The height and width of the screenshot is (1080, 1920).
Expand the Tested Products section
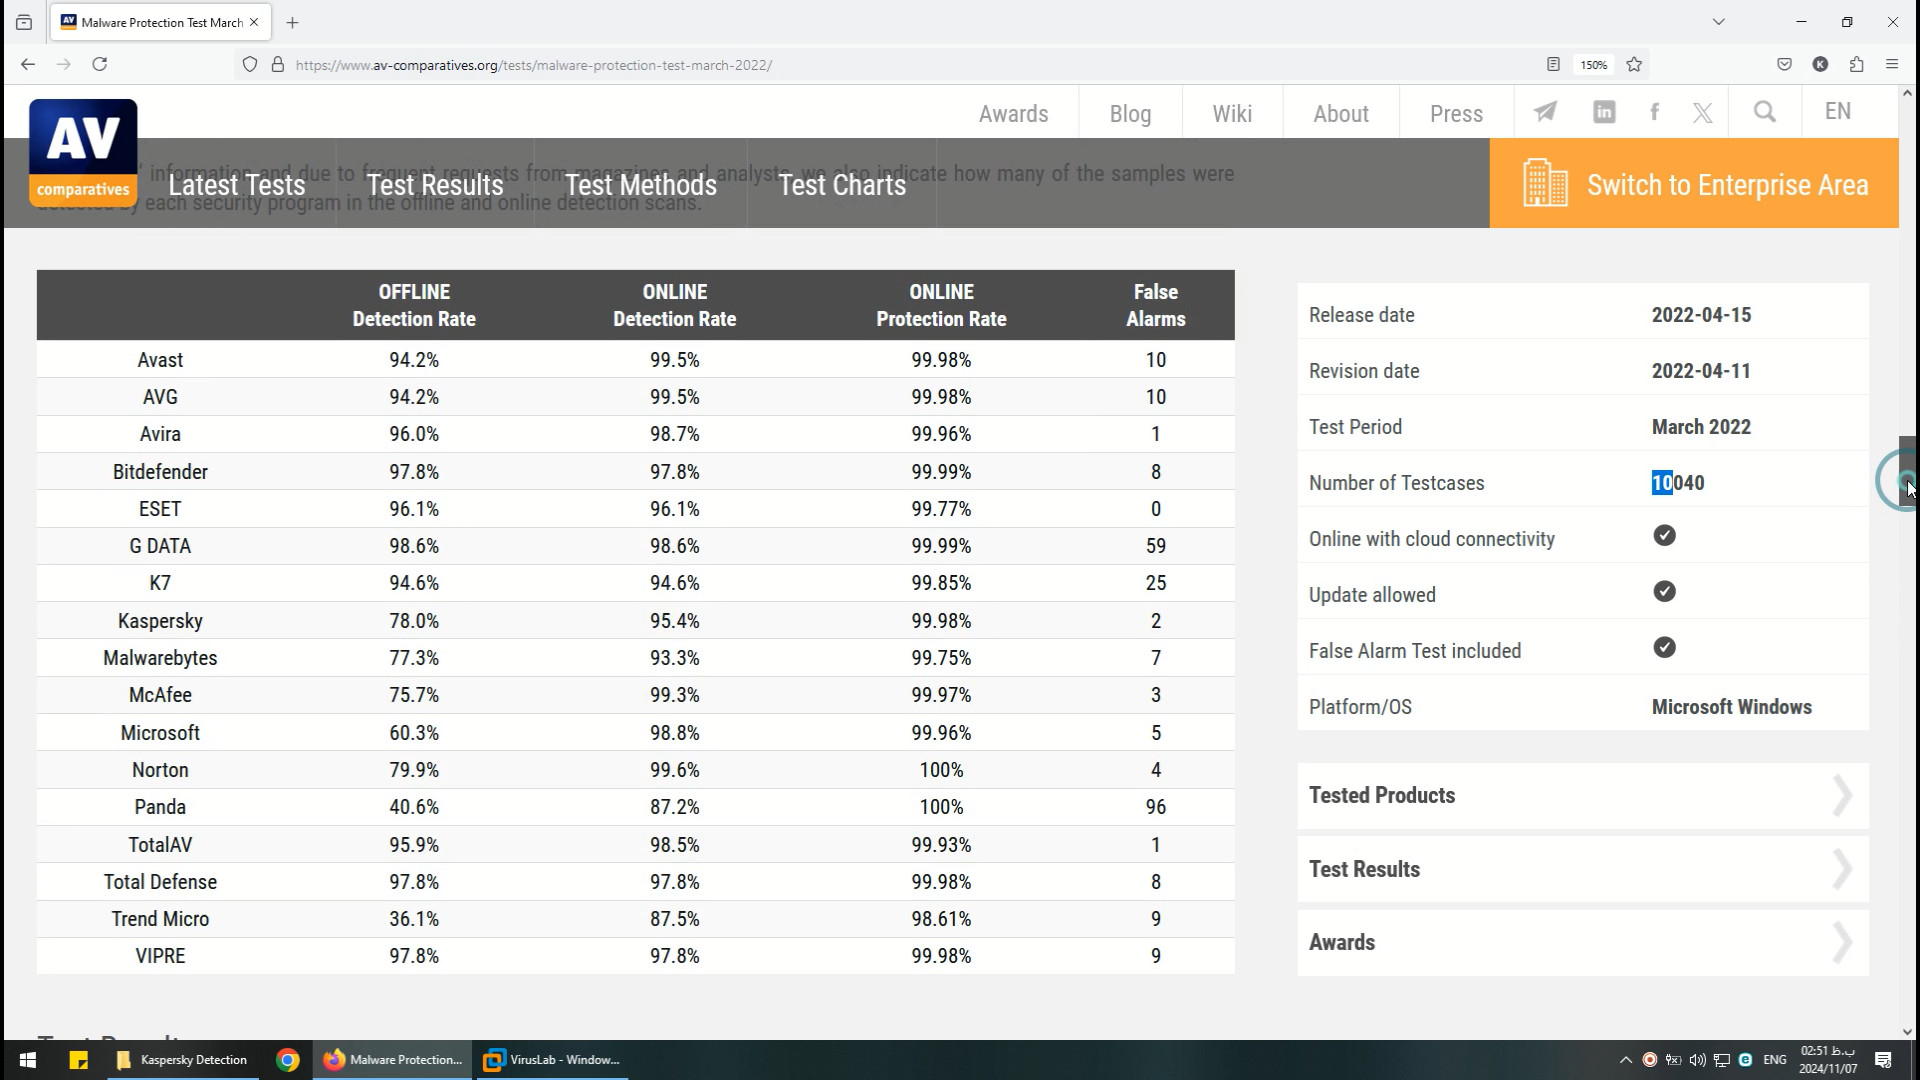(1583, 796)
